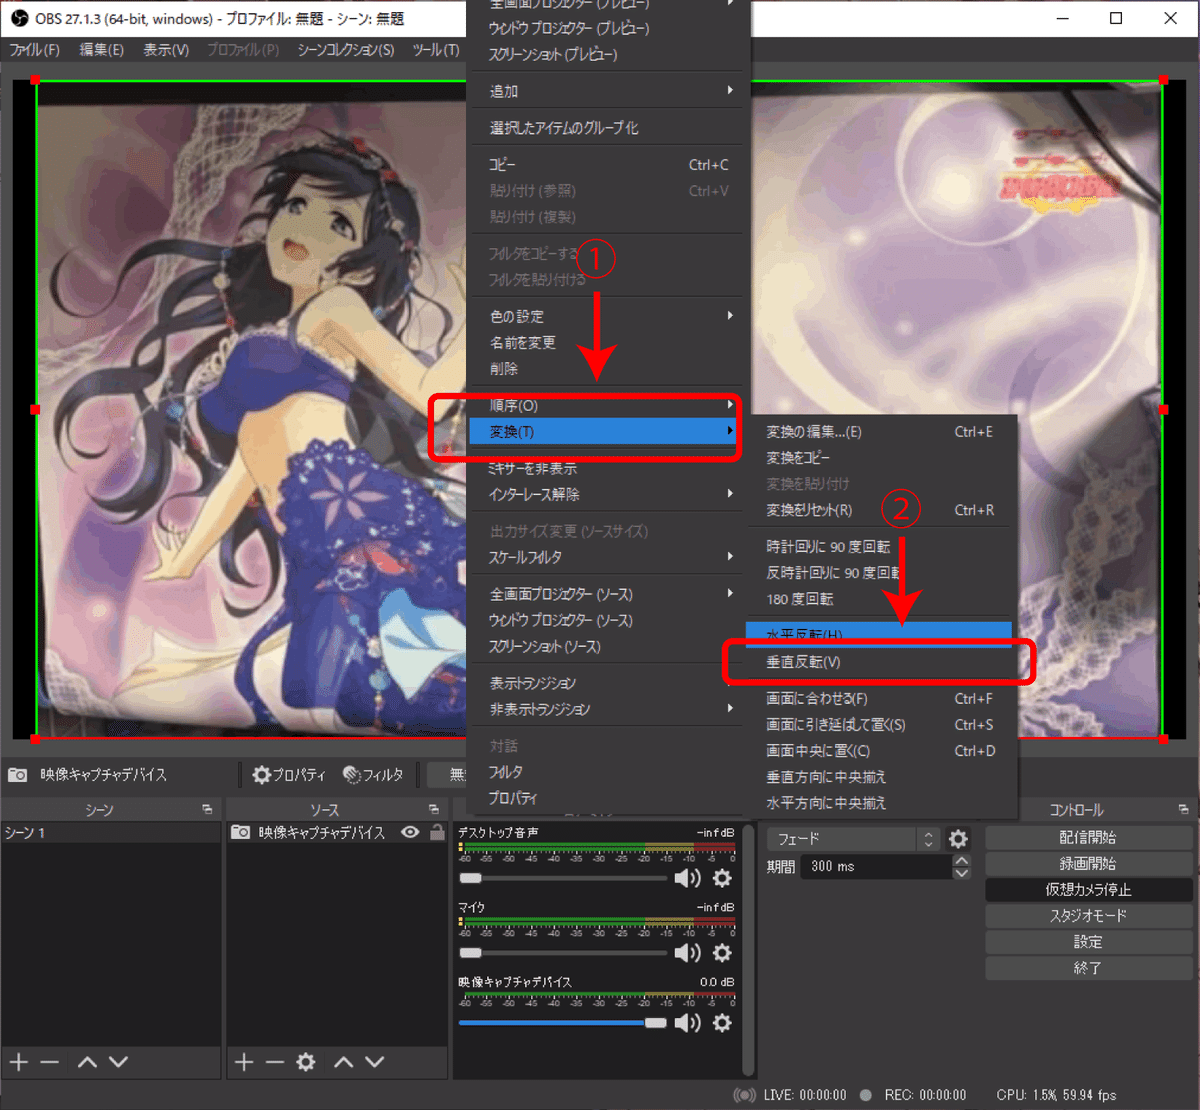Remove scene using minus icon in シーン panel
This screenshot has height=1110, width=1200.
(50, 1062)
